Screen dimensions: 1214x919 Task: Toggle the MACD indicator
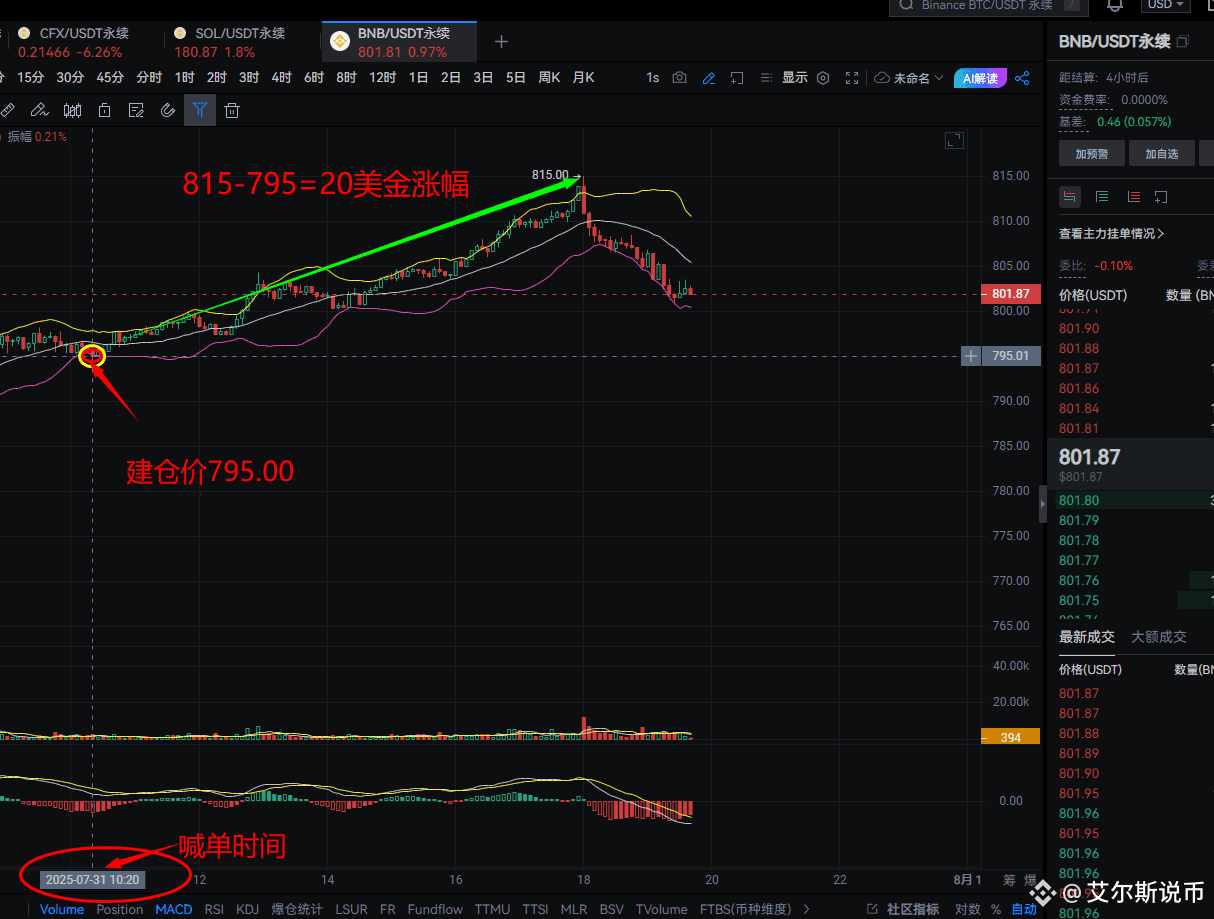coord(174,909)
